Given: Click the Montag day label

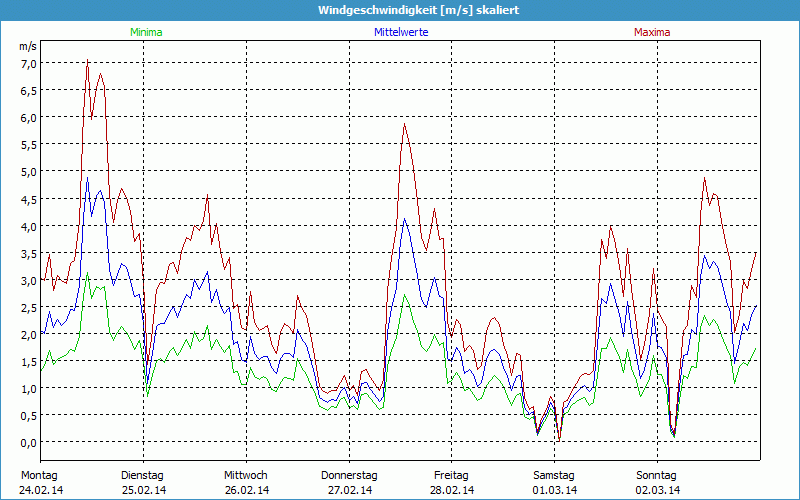Looking at the screenshot, I should coord(39,476).
